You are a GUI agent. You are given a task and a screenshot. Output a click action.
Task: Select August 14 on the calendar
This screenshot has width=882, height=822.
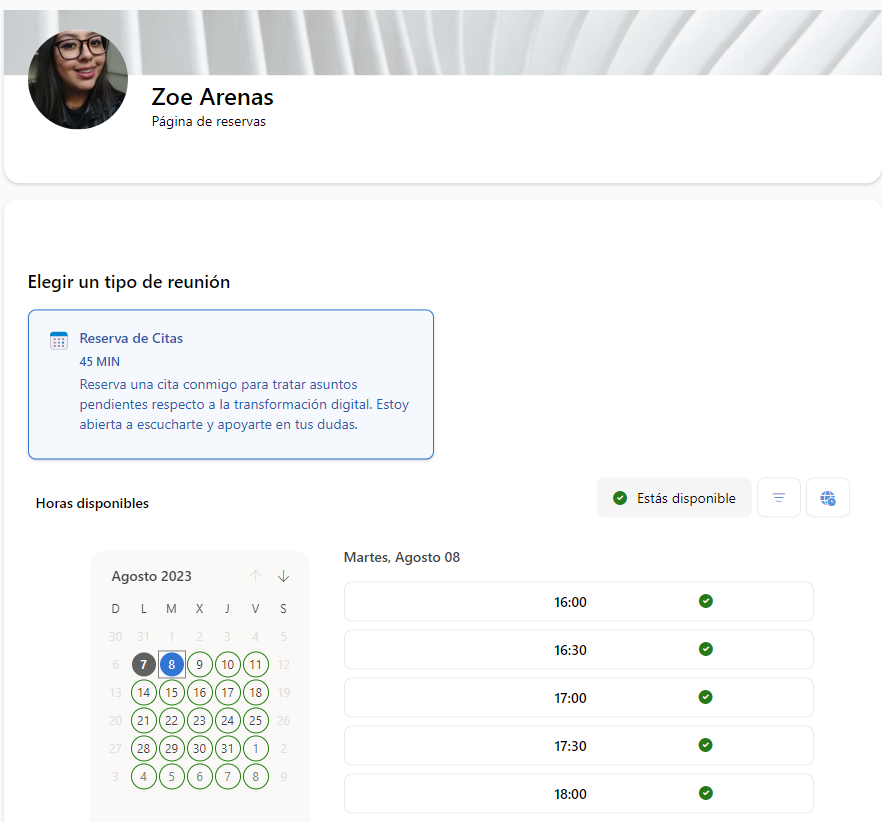tap(143, 692)
